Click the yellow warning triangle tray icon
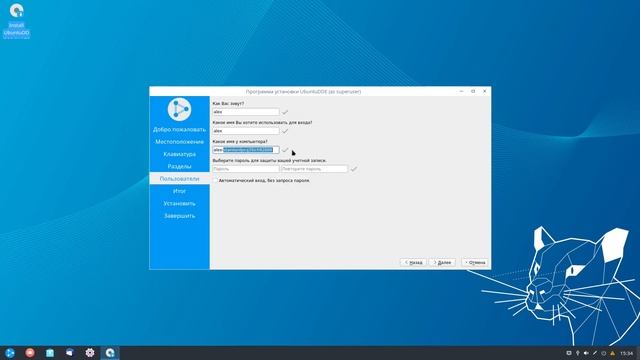Image resolution: width=640 pixels, height=360 pixels. (612, 353)
